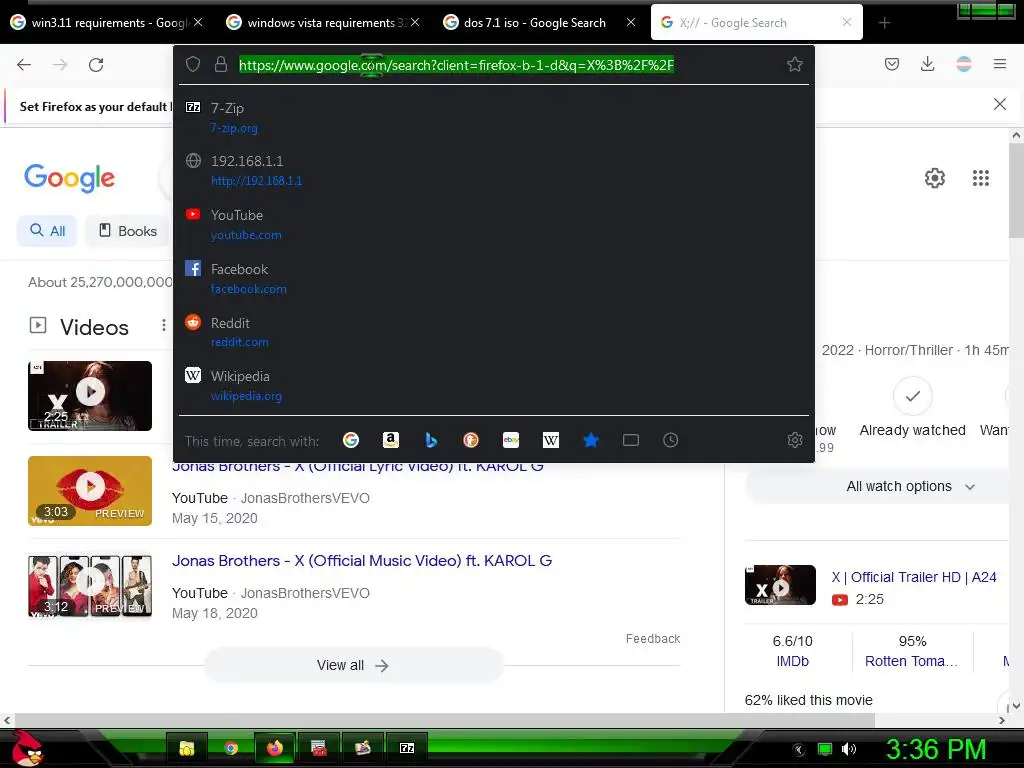Open the Rotten Tomatoes rating link
Screen dimensions: 1024x768
click(911, 662)
